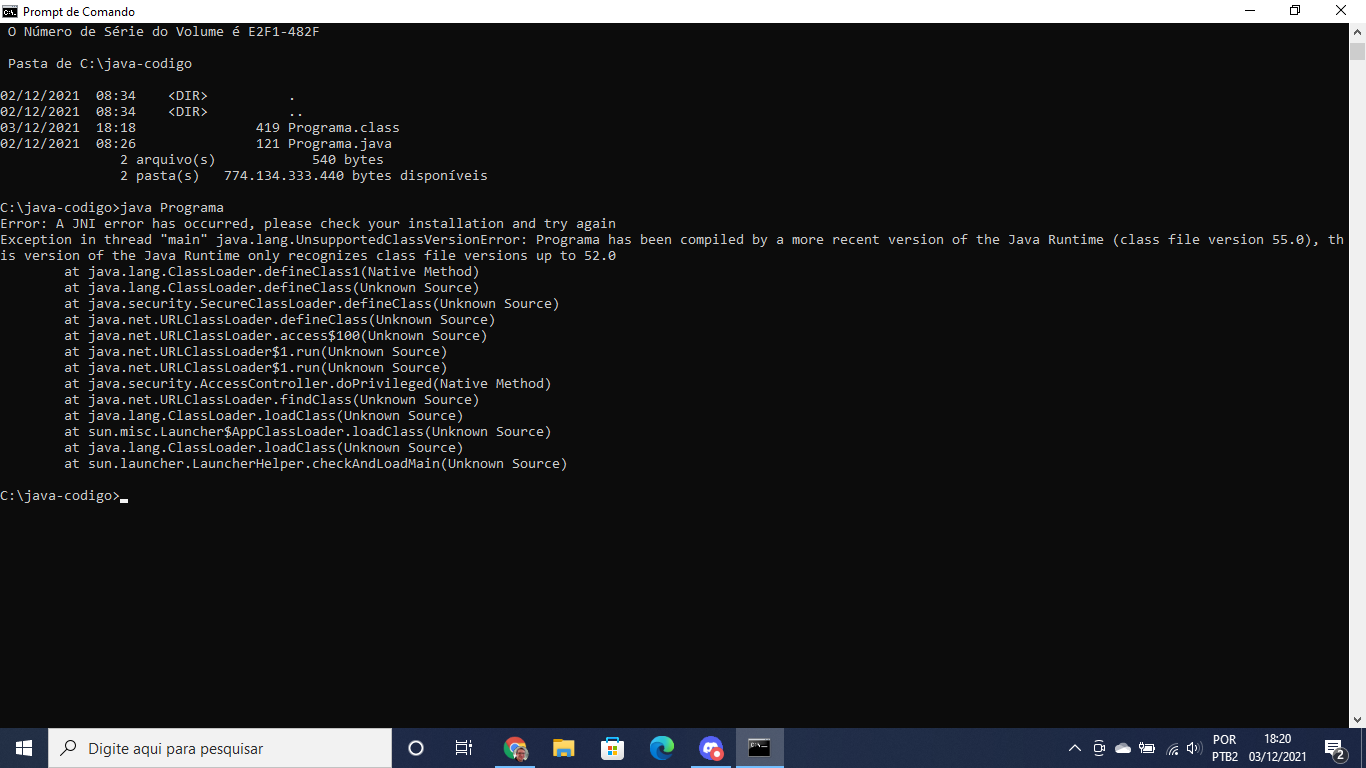The image size is (1366, 768).
Task: Open the volume speaker tray icon
Action: coord(1193,748)
